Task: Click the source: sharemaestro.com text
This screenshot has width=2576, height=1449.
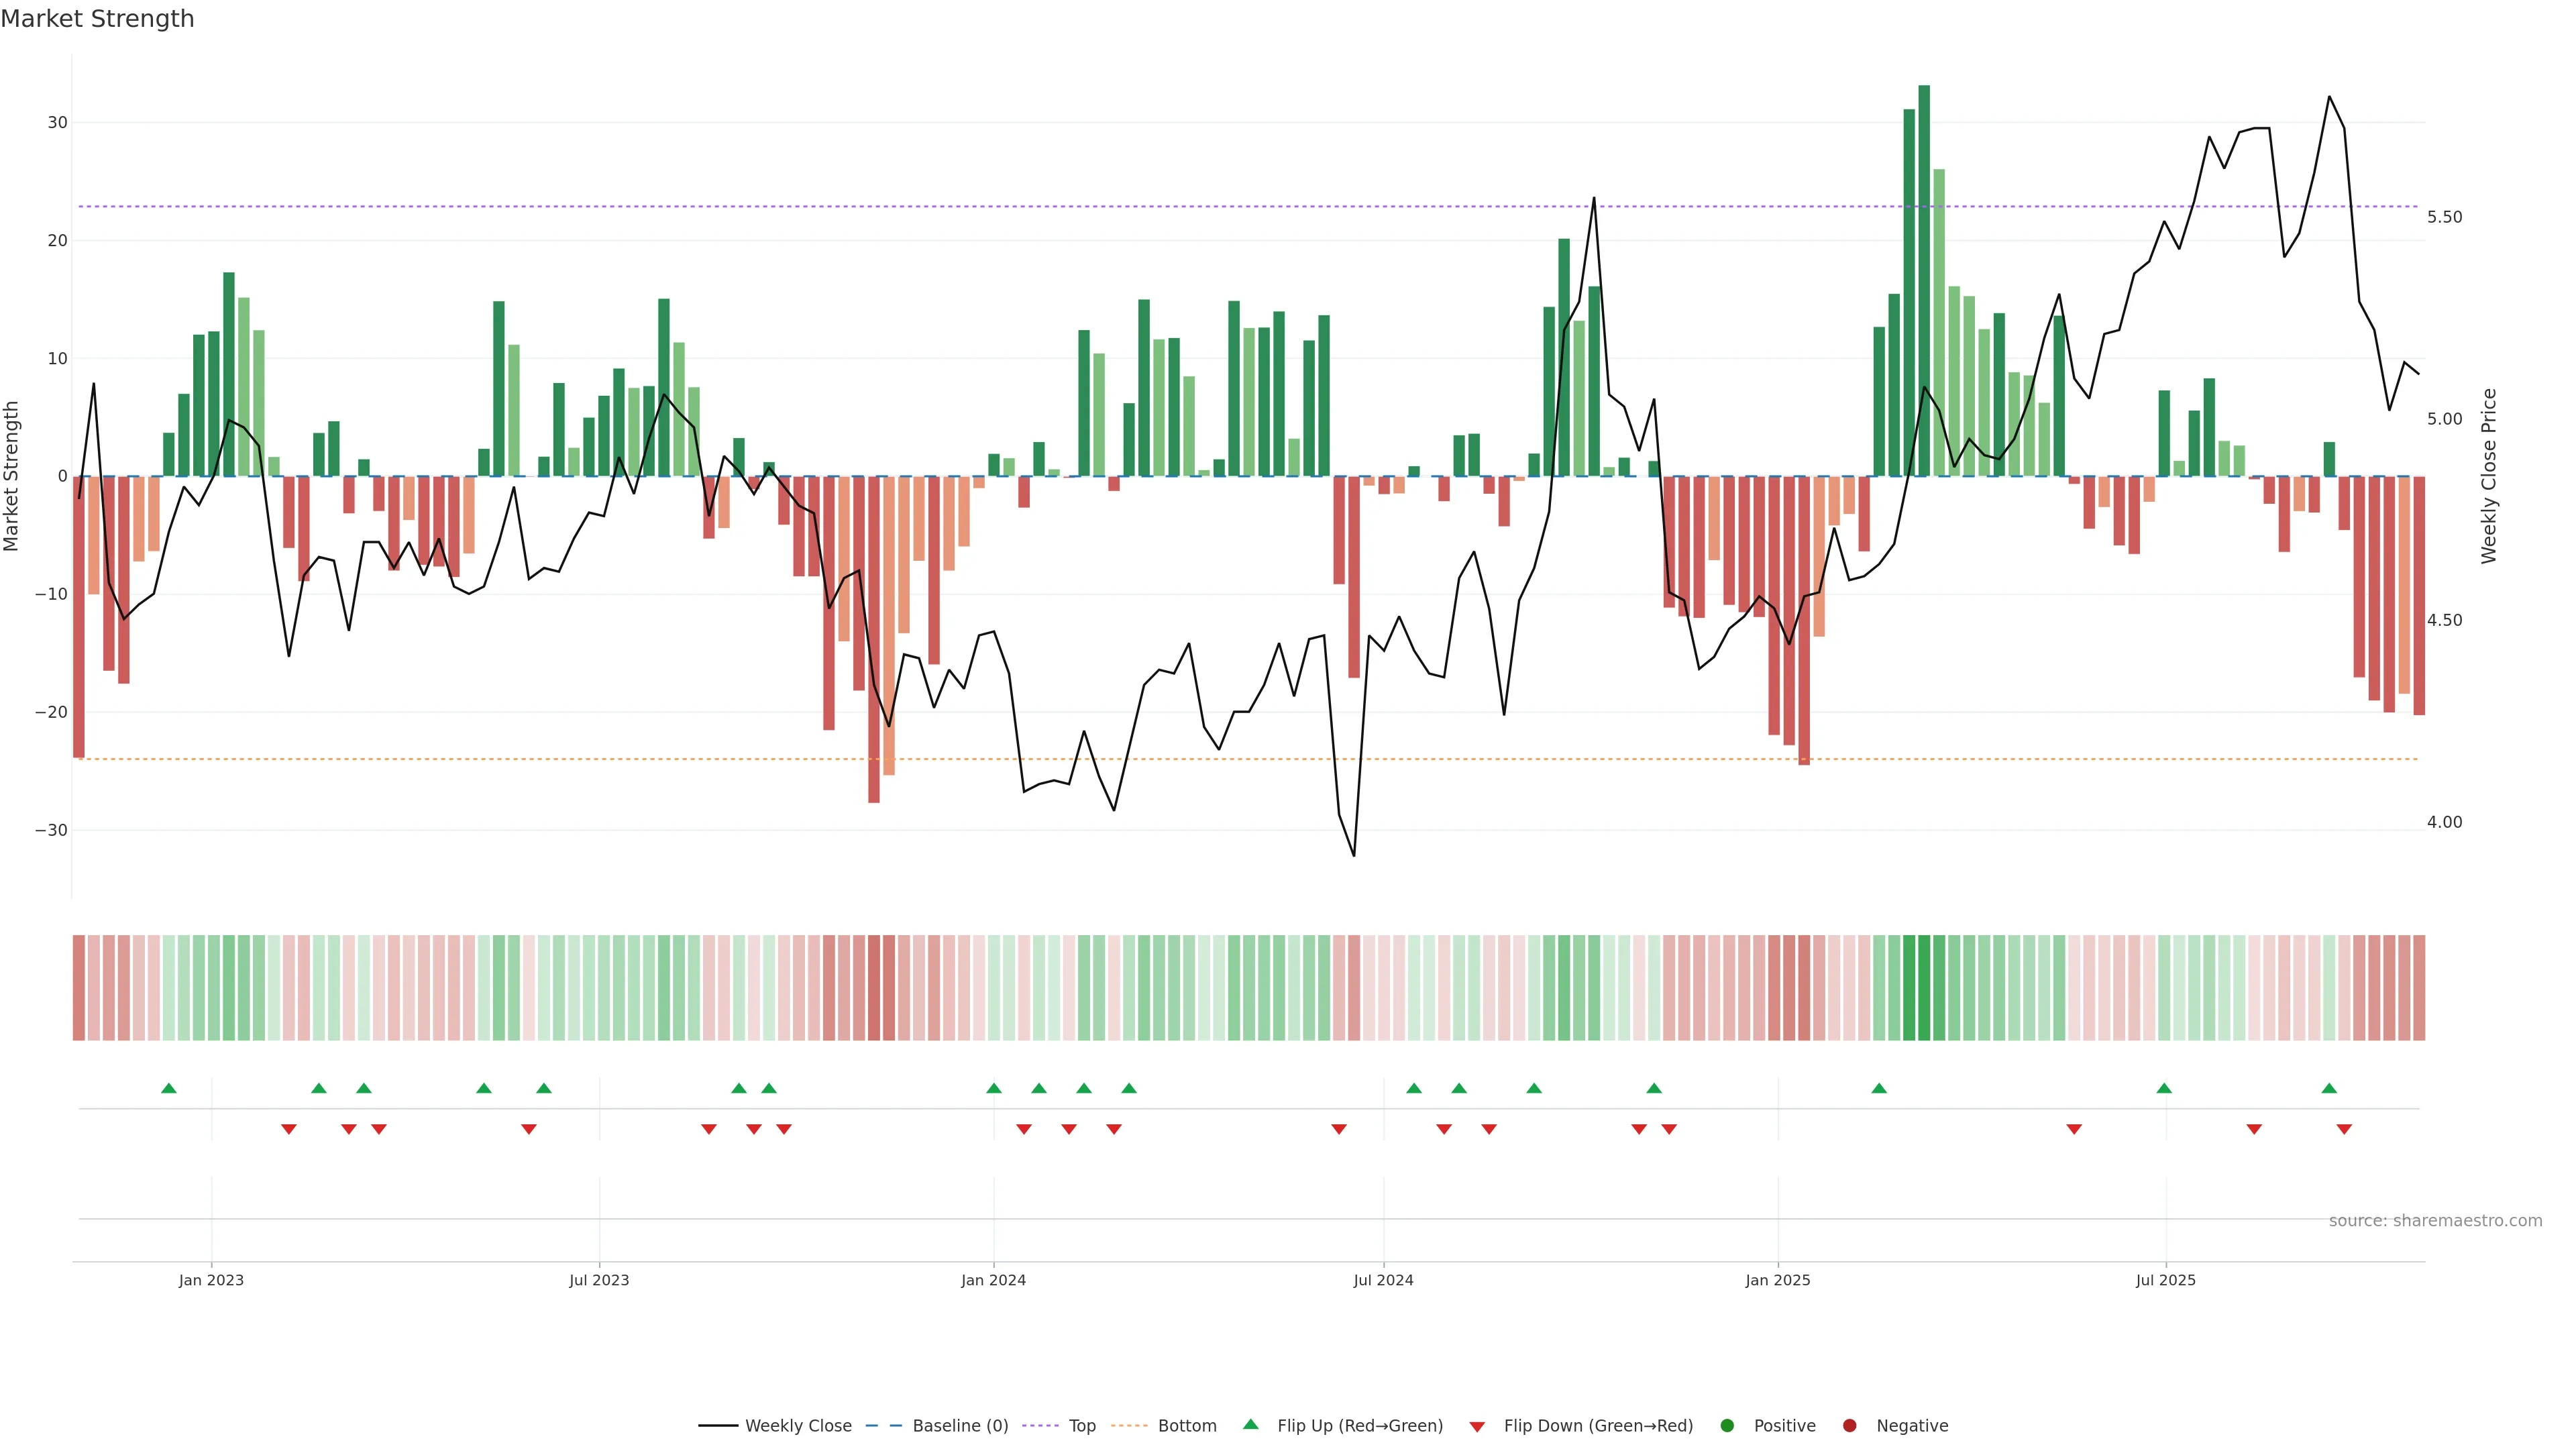Action: click(x=2435, y=1220)
